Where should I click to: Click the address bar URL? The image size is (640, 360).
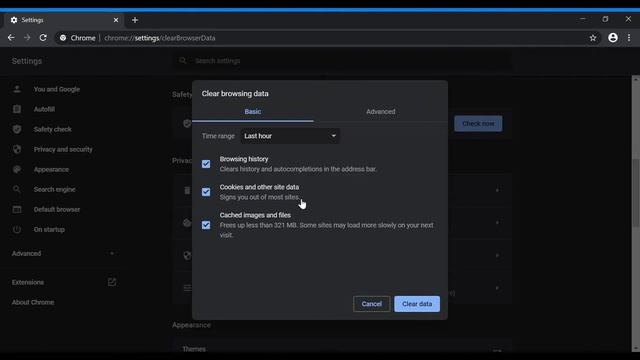click(x=160, y=38)
